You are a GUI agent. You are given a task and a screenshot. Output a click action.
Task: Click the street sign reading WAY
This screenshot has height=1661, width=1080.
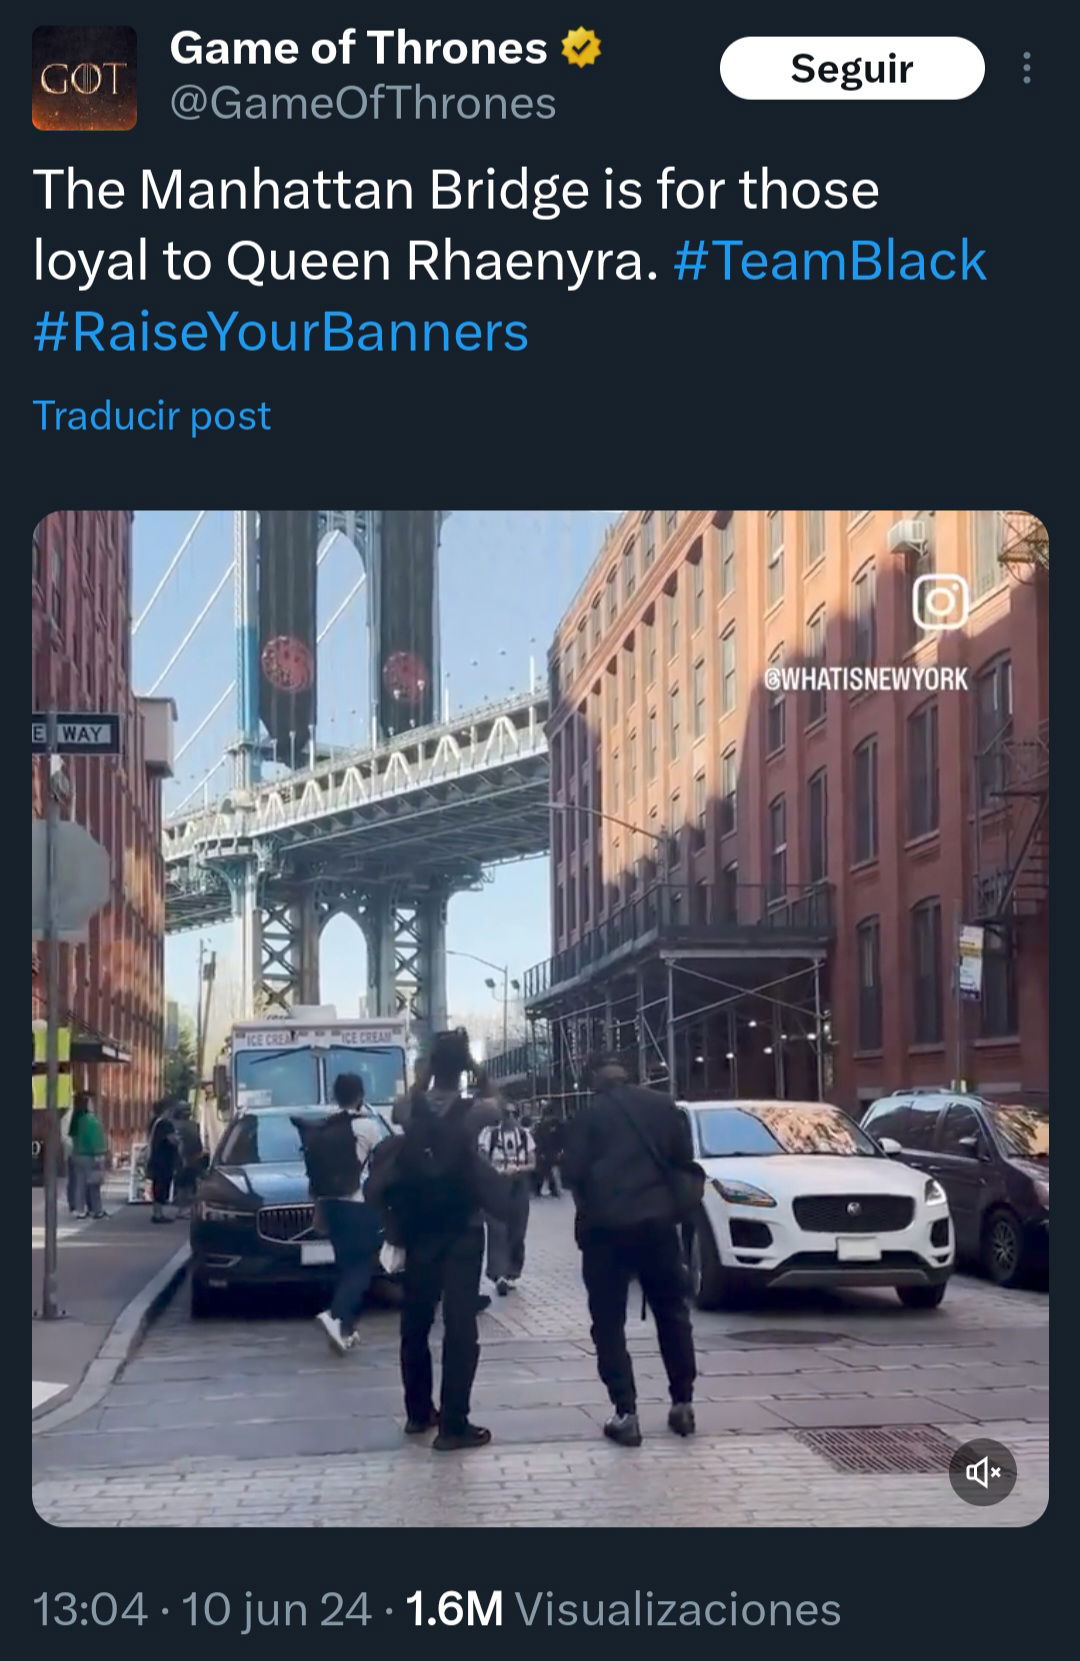pyautogui.click(x=77, y=733)
